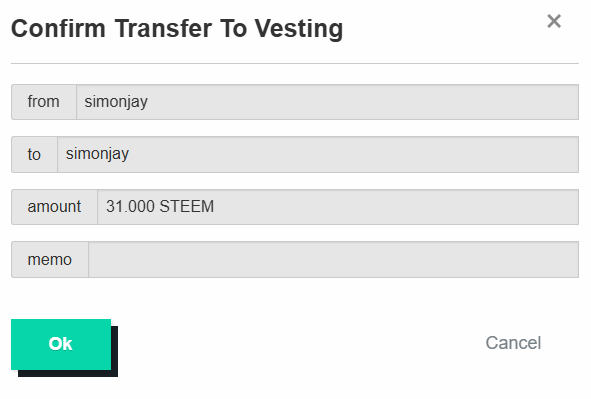591x399 pixels.
Task: Click the '31.000' number in the amount field
Action: (130, 206)
